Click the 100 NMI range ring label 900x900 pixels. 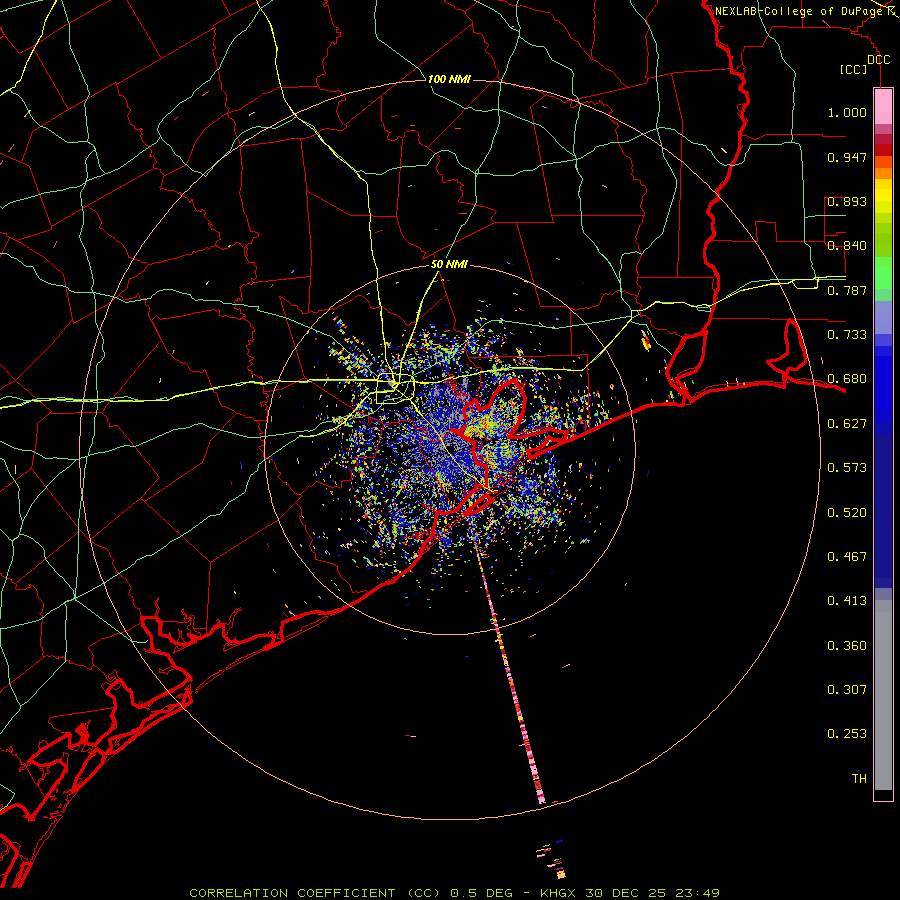pos(449,79)
